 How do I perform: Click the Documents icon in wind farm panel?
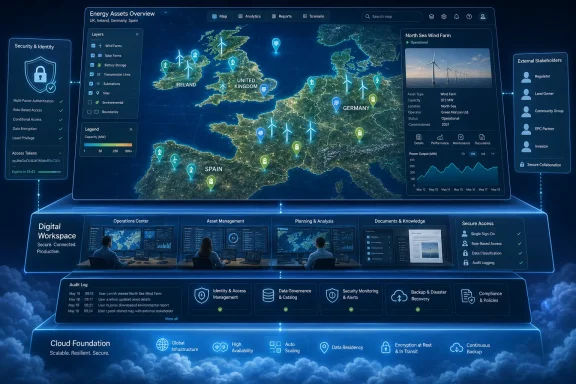pyautogui.click(x=482, y=137)
